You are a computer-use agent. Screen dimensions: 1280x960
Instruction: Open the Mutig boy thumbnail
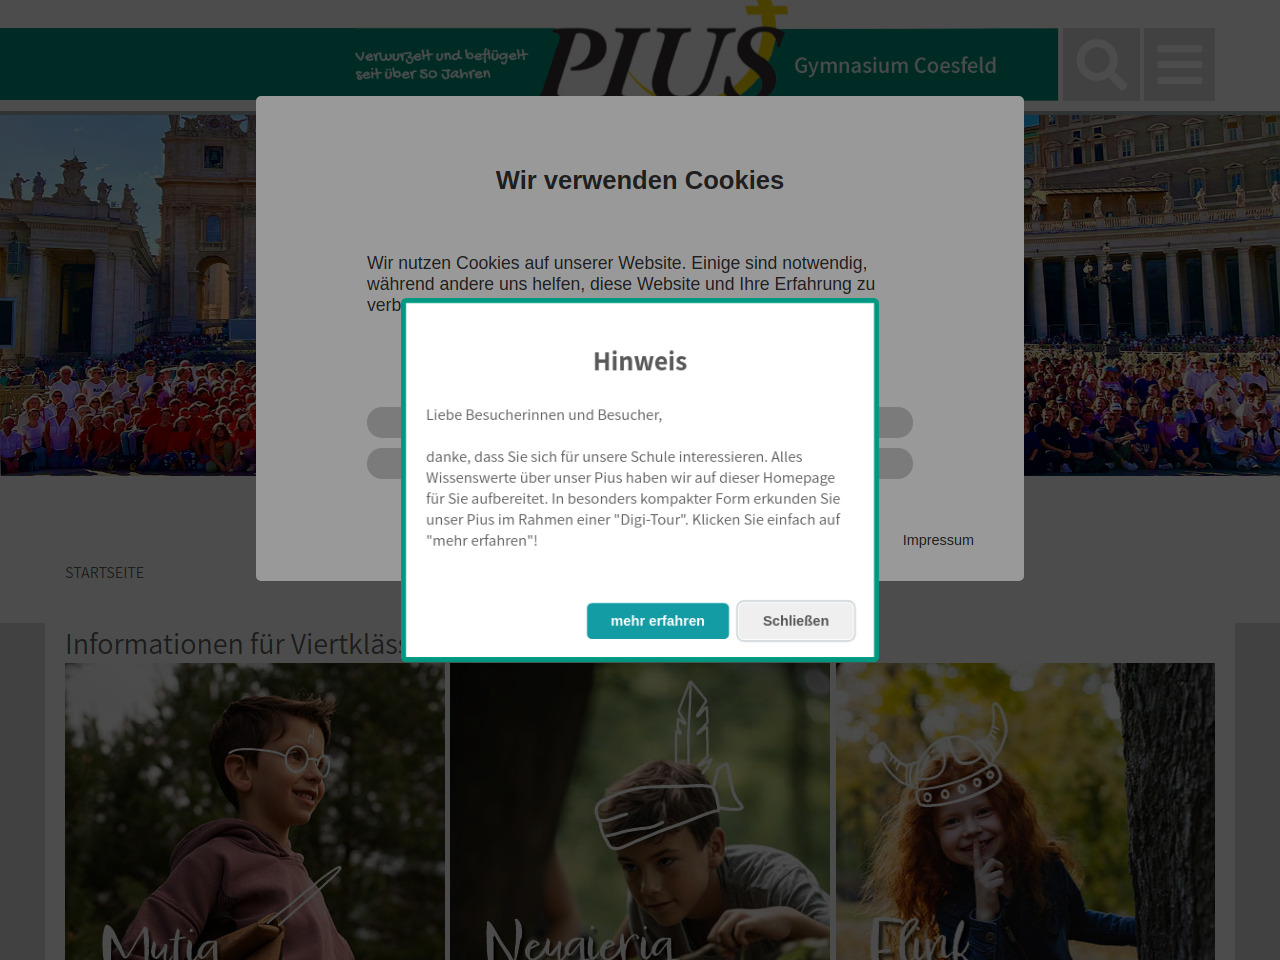coord(255,811)
